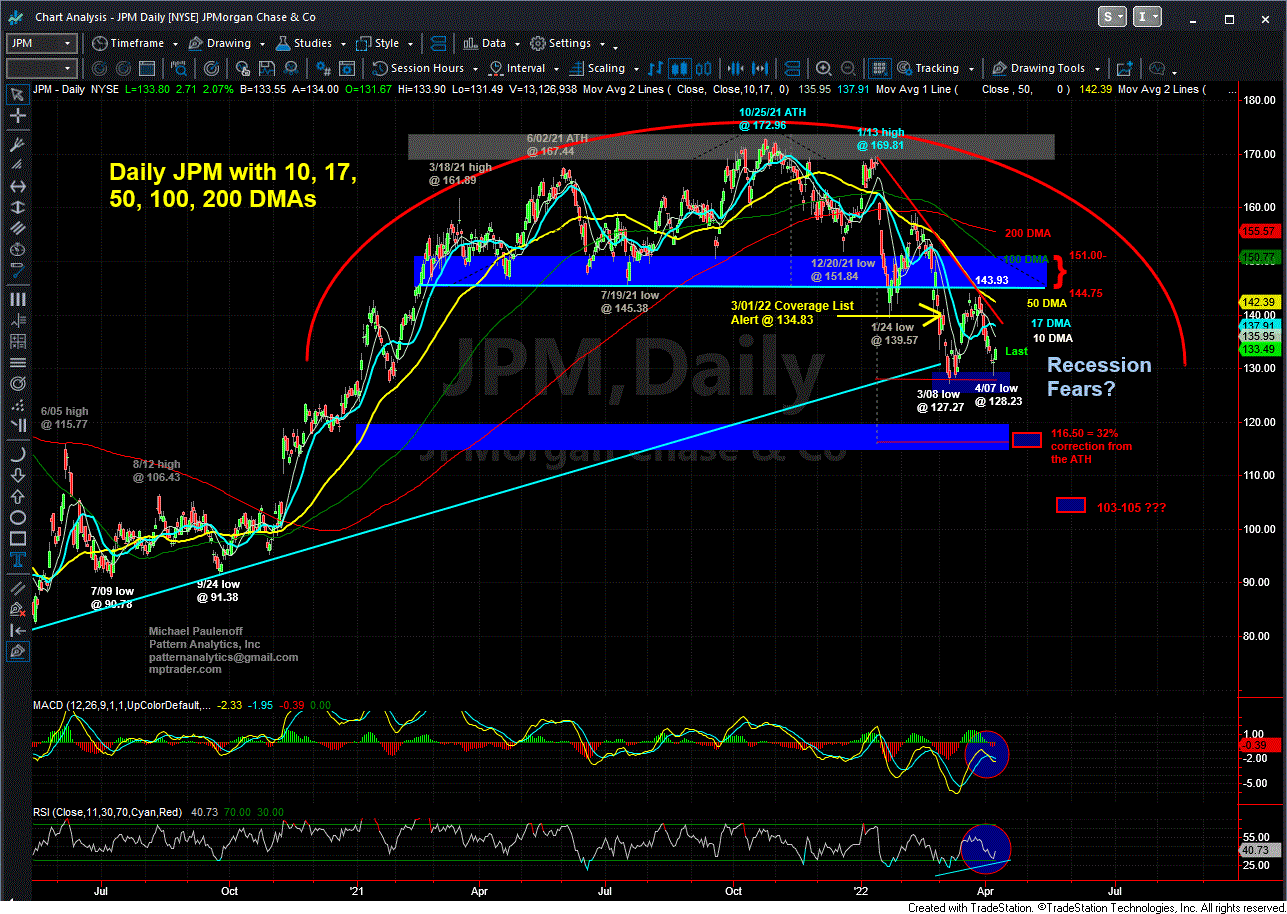Click the RSI indicator status label
The height and width of the screenshot is (914, 1287).
(x=110, y=811)
